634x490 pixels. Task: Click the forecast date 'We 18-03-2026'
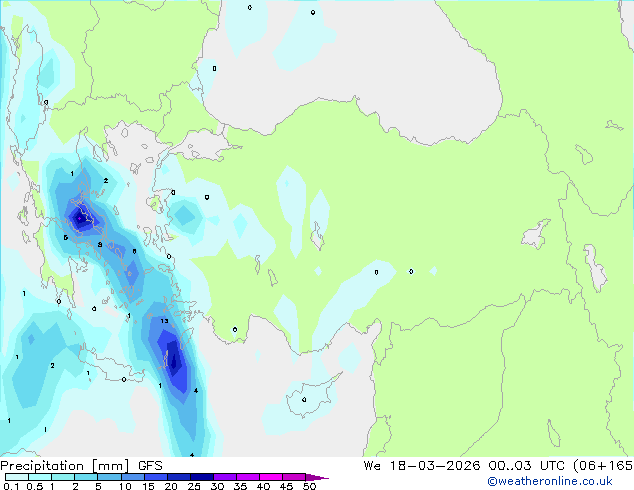[422, 466]
